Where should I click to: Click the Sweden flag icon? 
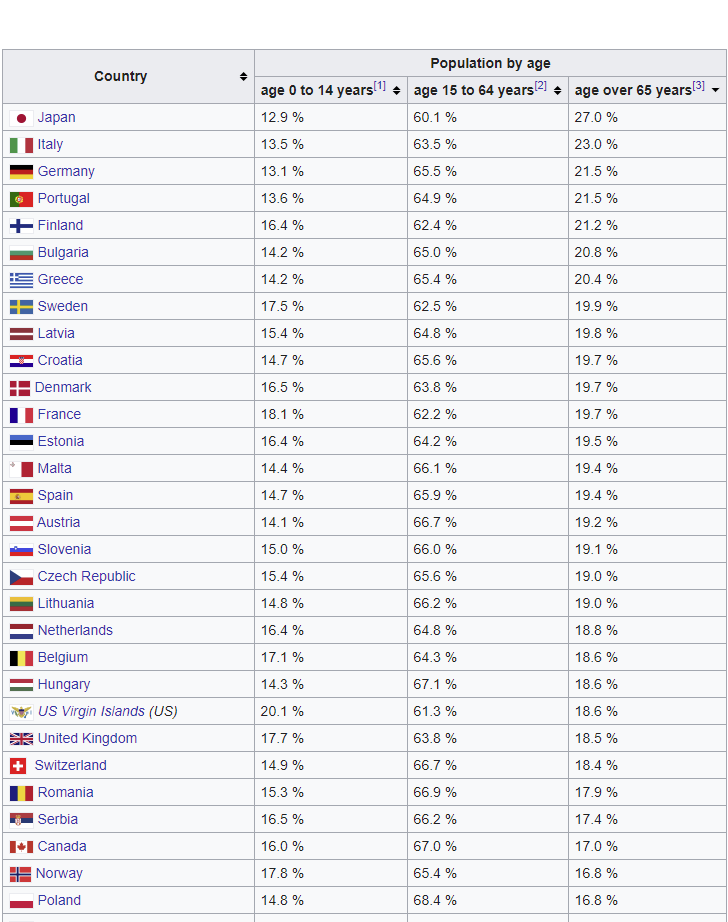coord(21,307)
